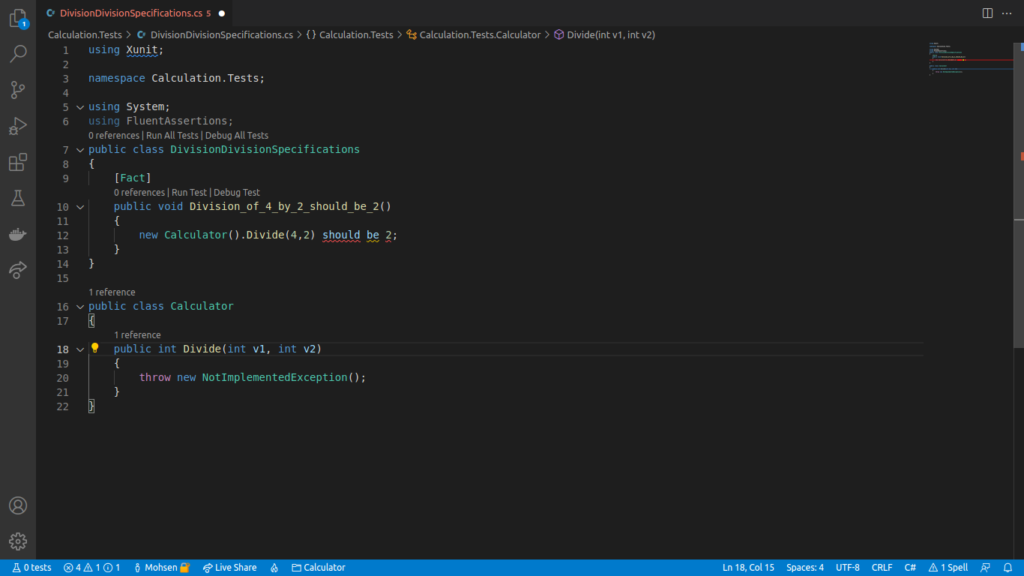Screen dimensions: 1024x576
Task: Collapse the Calculator class fold arrow
Action: (x=80, y=306)
